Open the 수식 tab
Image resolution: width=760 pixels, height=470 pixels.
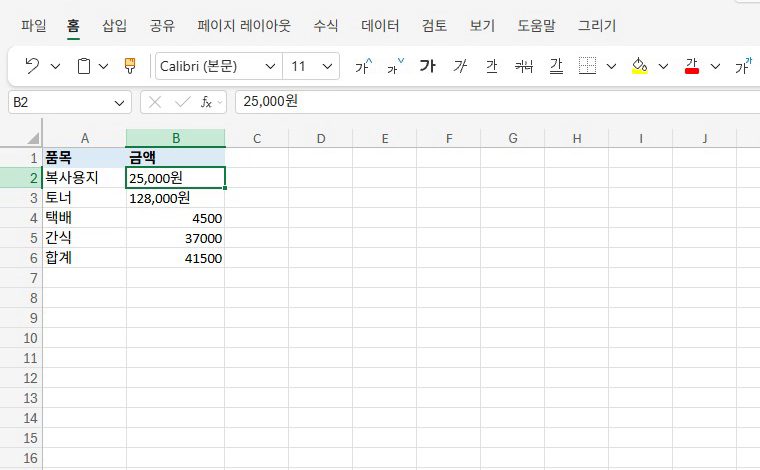[326, 25]
